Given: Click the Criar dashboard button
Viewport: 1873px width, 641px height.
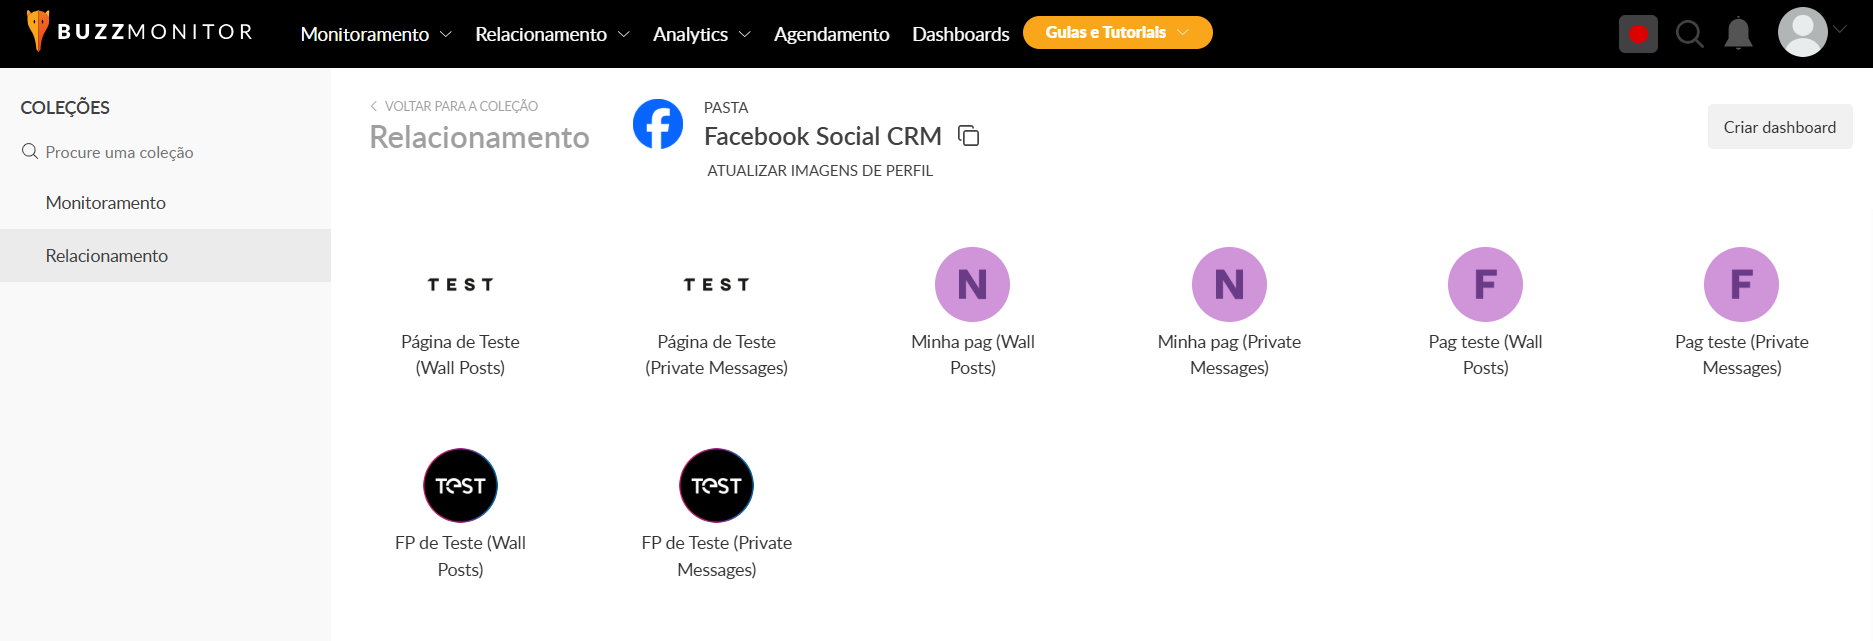Looking at the screenshot, I should click(1779, 127).
